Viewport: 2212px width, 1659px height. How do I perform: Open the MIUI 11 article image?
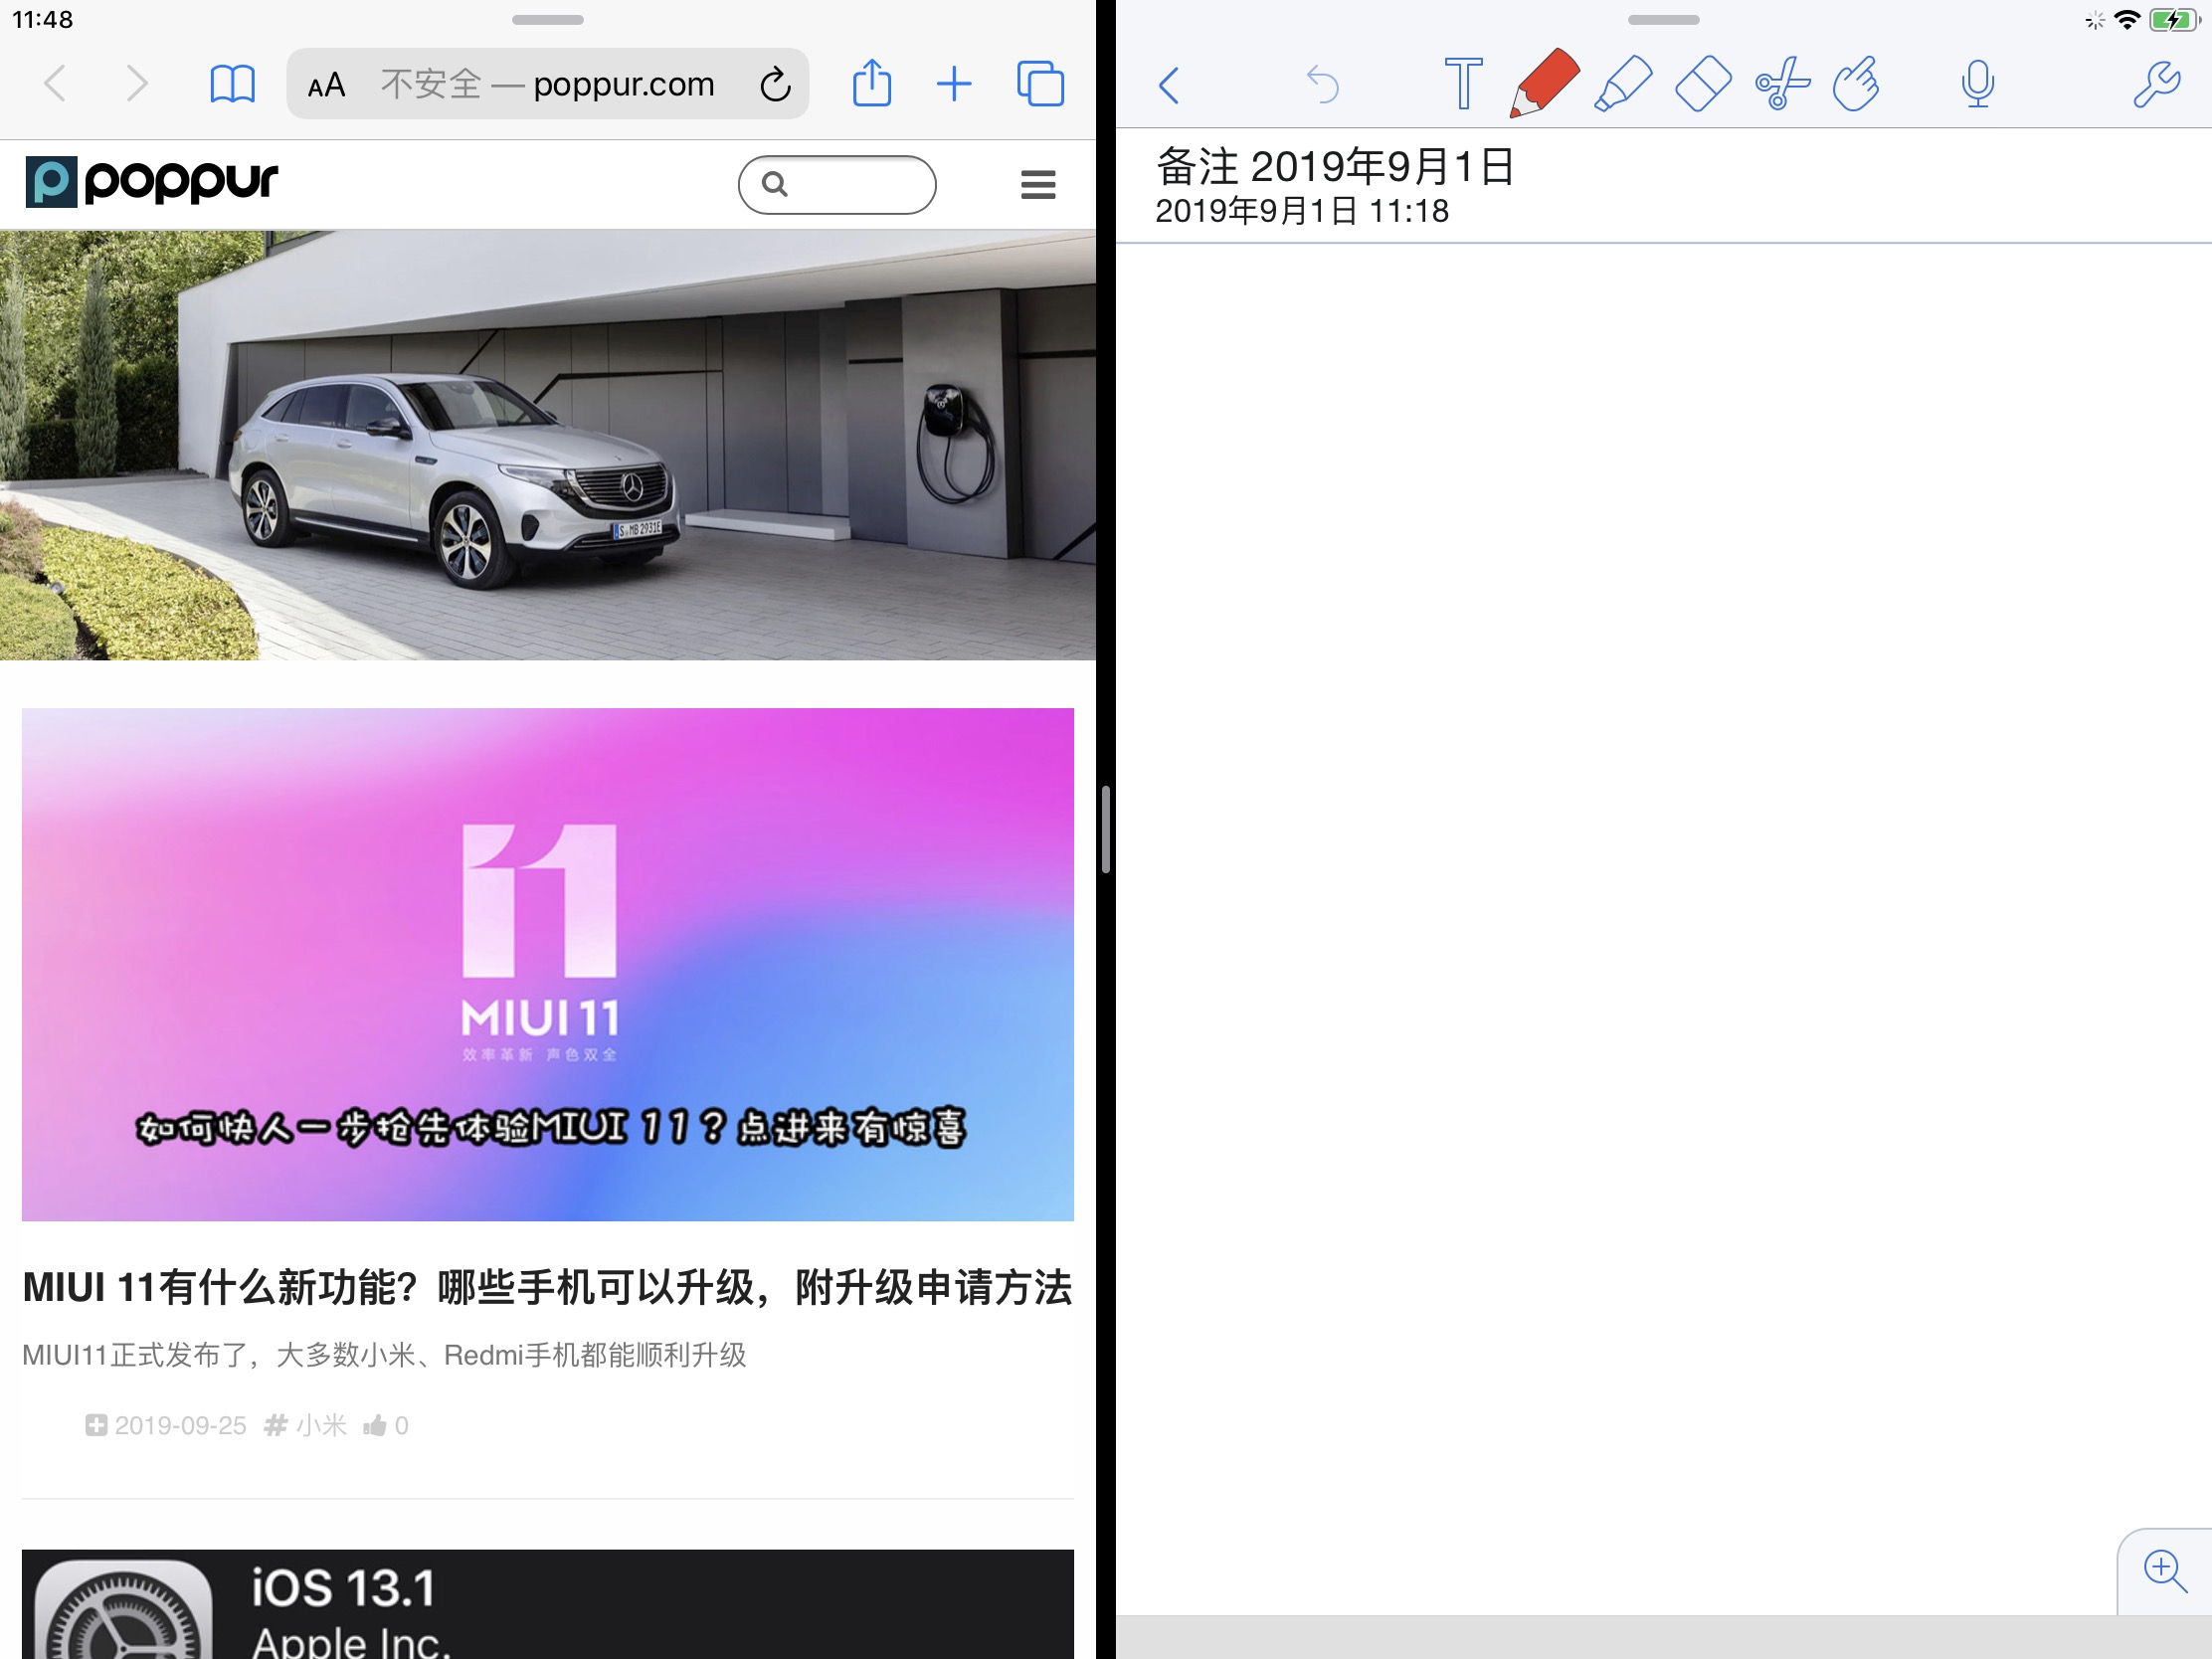(548, 964)
